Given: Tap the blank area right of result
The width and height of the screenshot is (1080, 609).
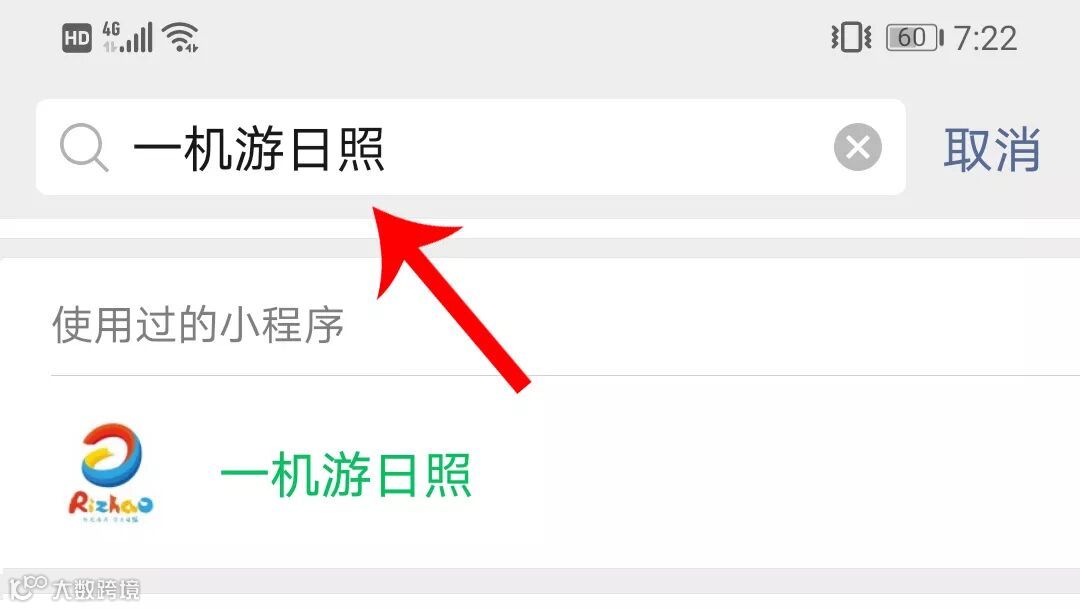Looking at the screenshot, I should (776, 473).
